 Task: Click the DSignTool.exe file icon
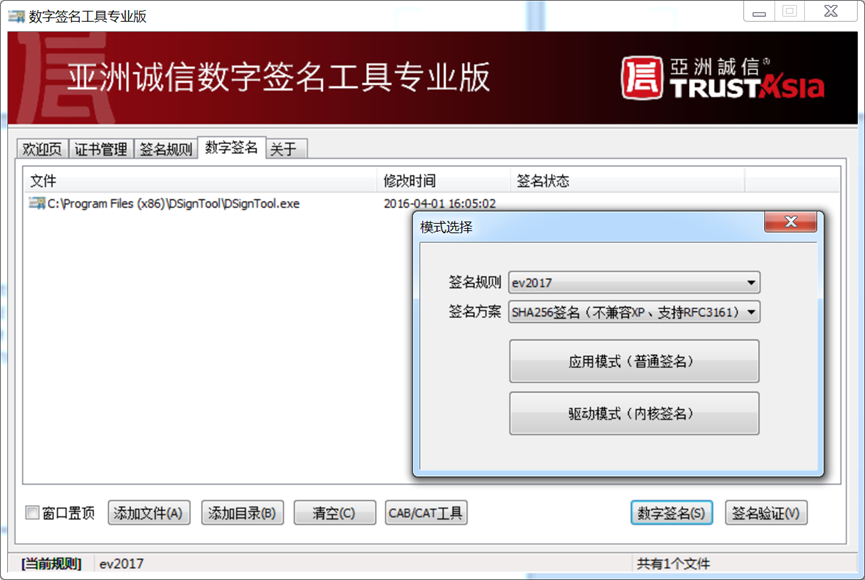38,204
